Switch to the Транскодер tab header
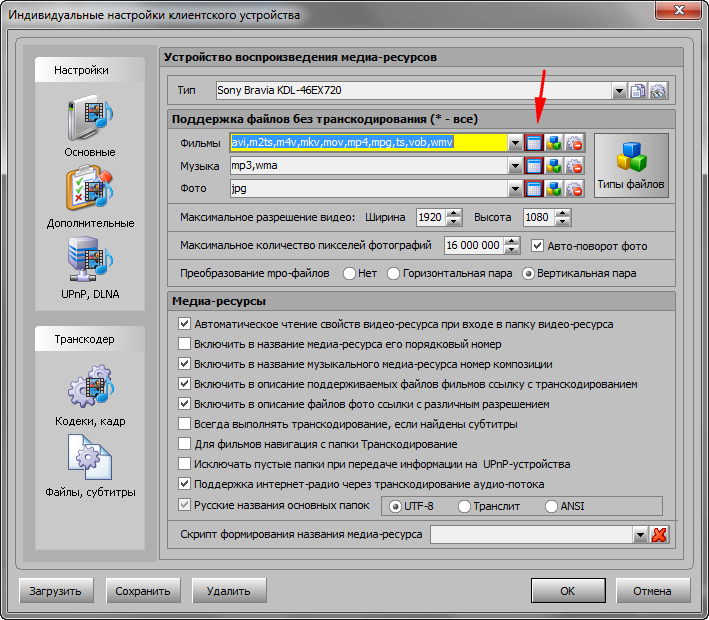This screenshot has width=709, height=620. [90, 339]
